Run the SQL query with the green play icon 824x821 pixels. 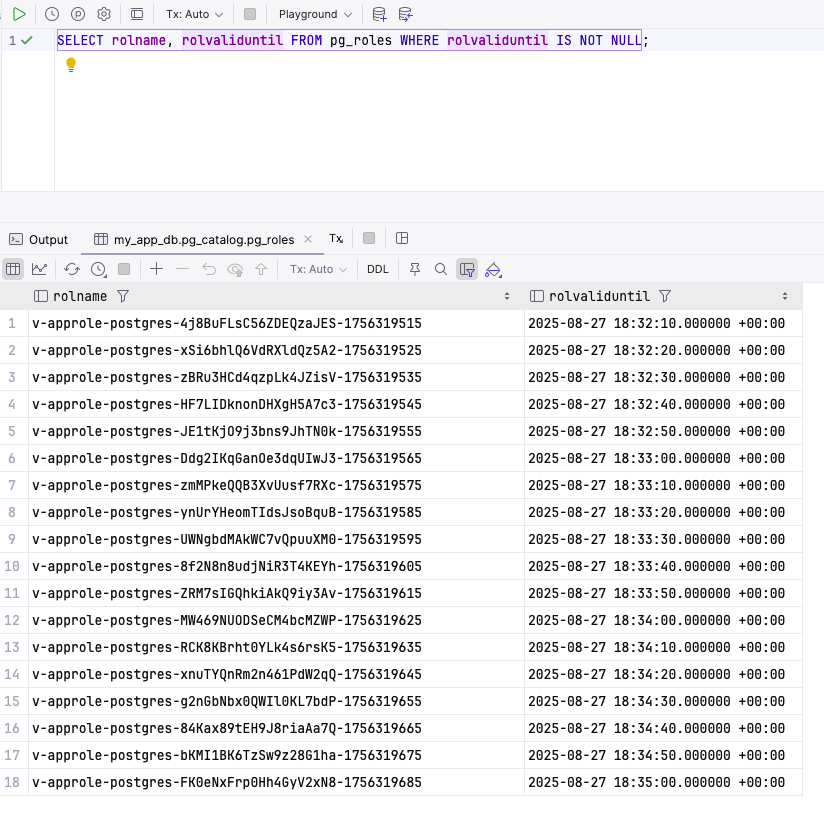[17, 14]
